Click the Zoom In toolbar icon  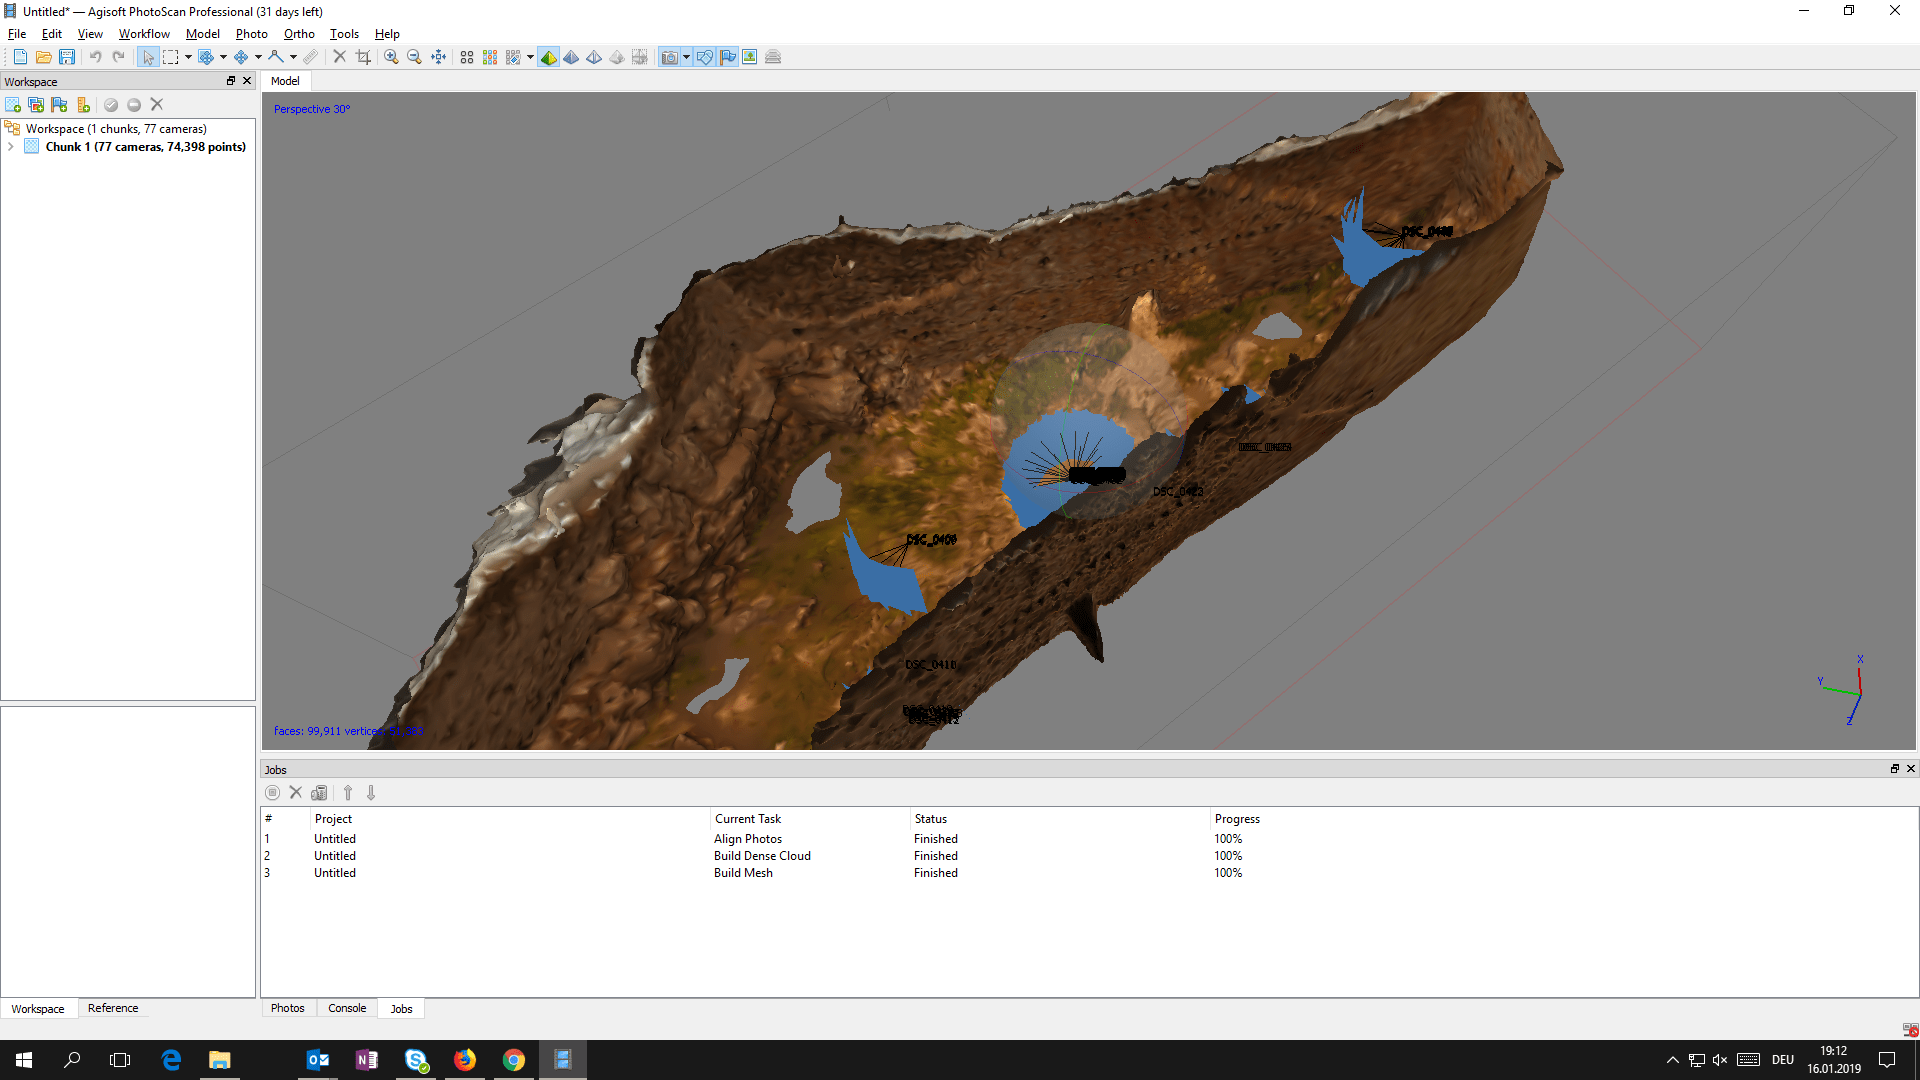pyautogui.click(x=391, y=57)
